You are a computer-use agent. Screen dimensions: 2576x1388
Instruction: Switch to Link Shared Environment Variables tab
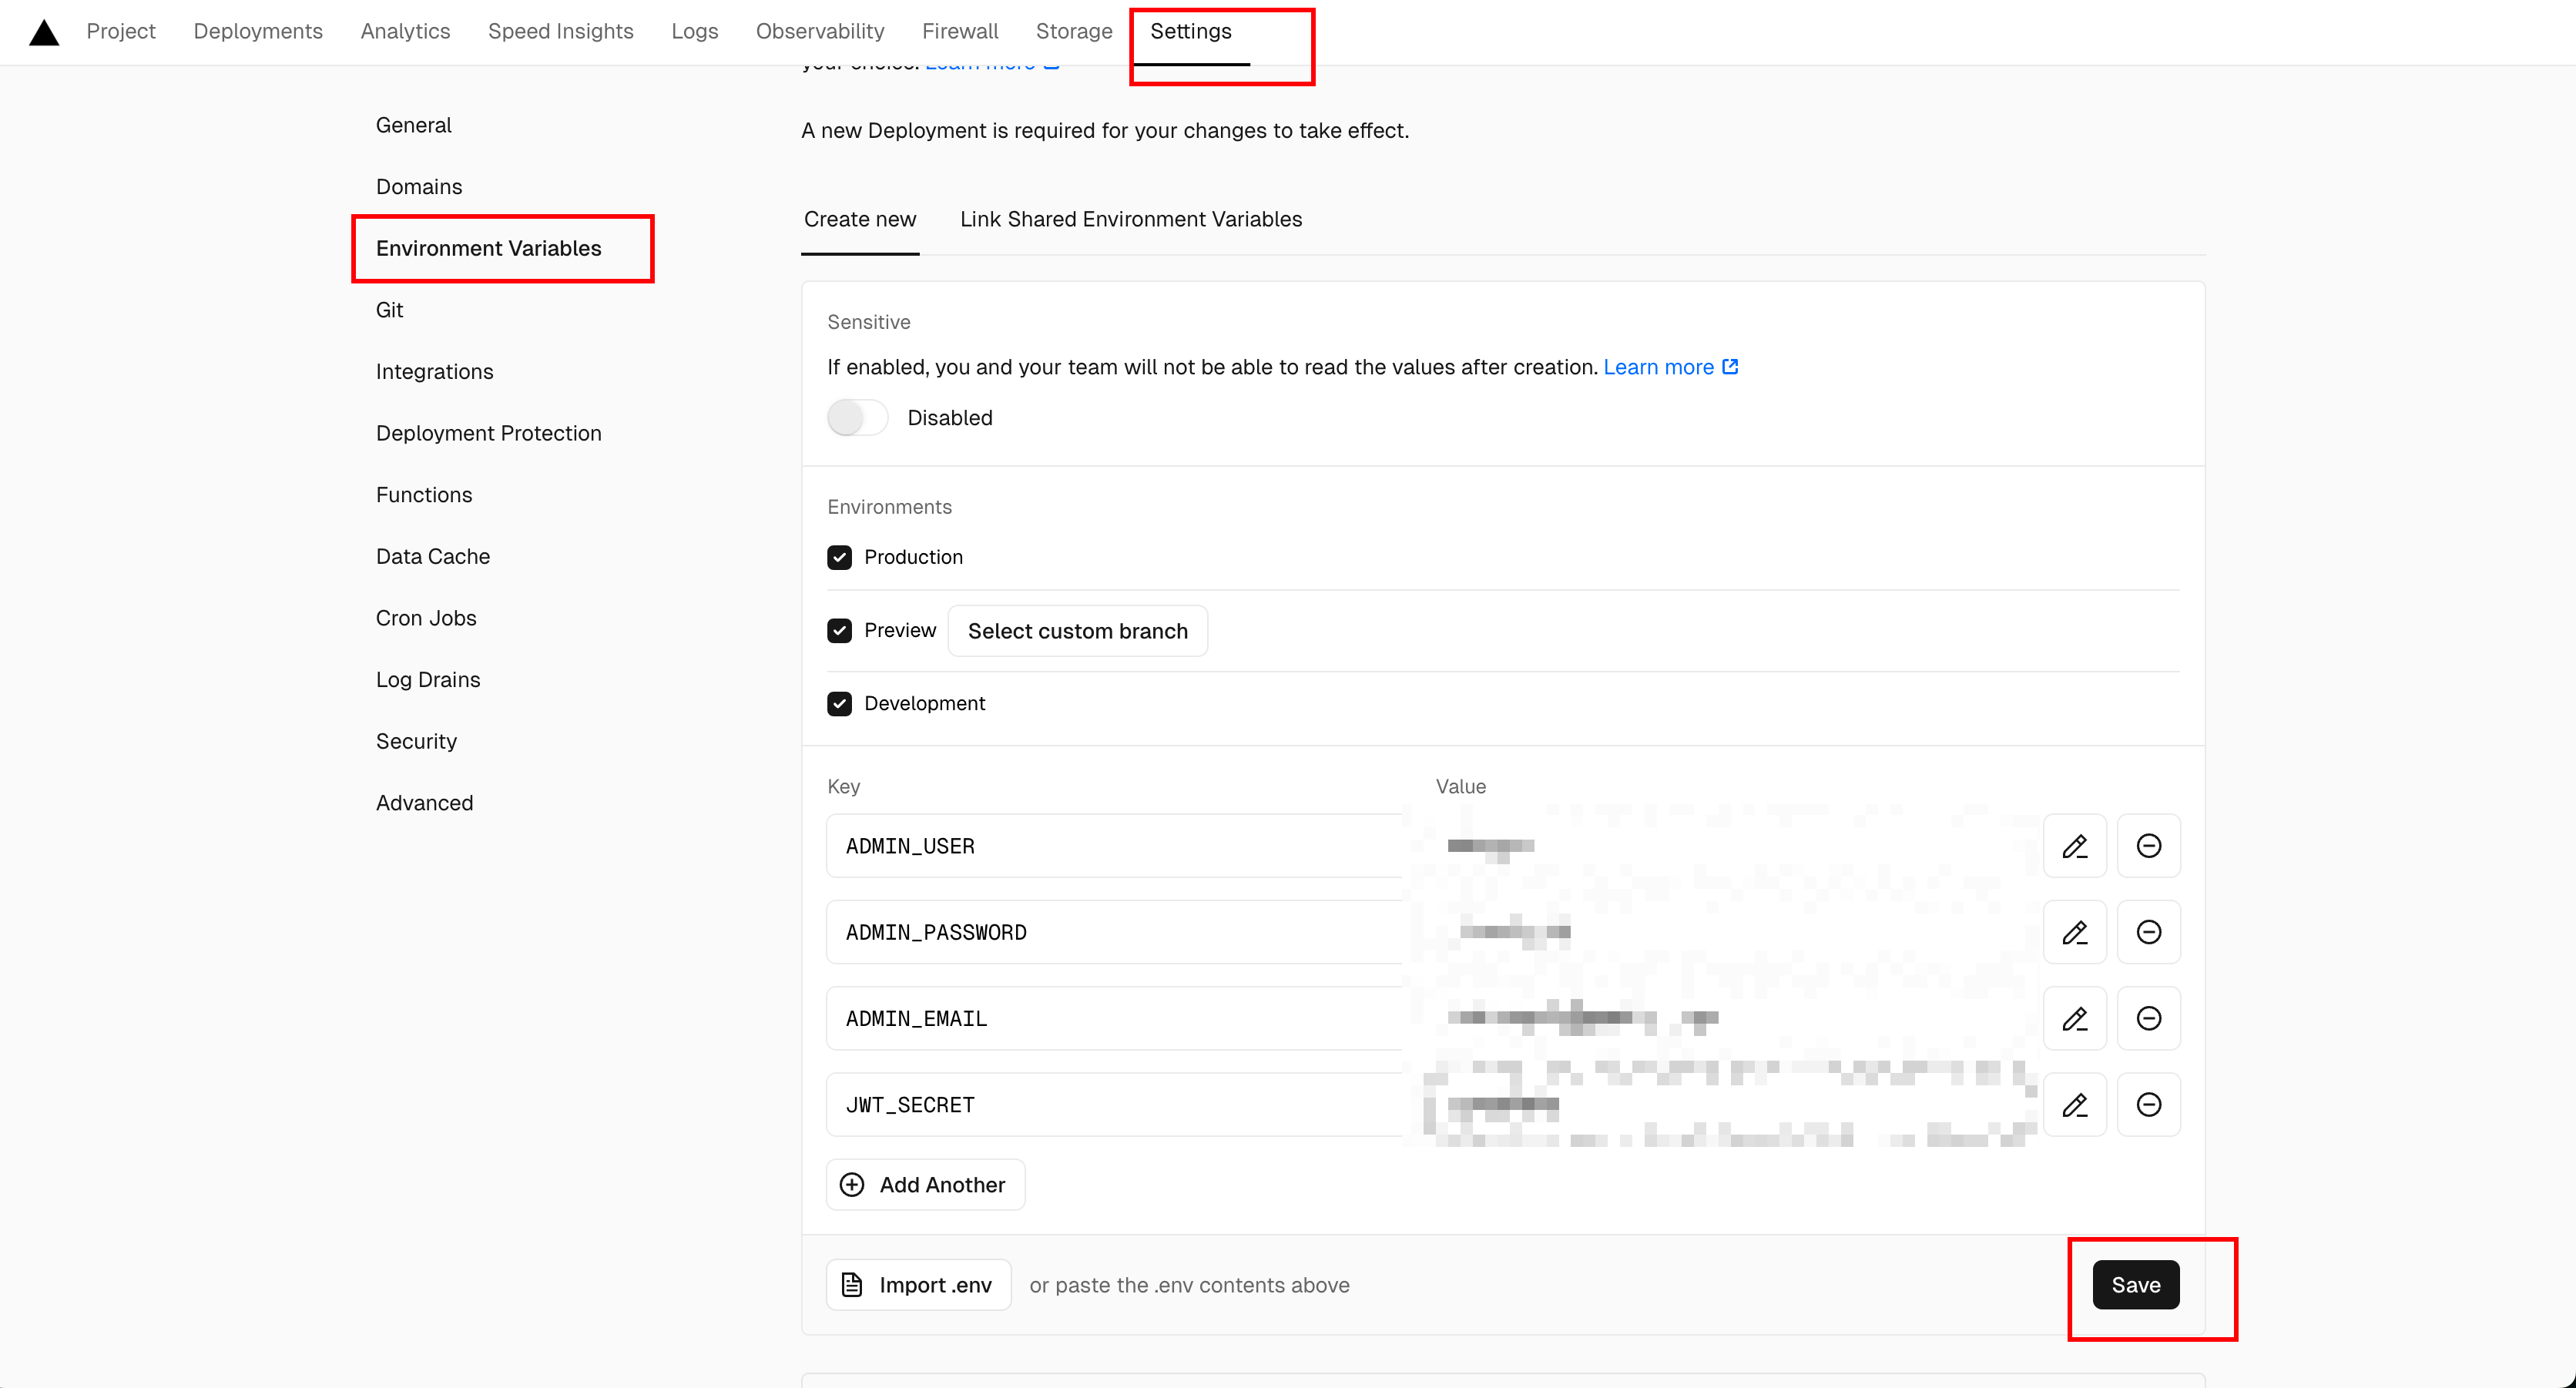(1130, 219)
